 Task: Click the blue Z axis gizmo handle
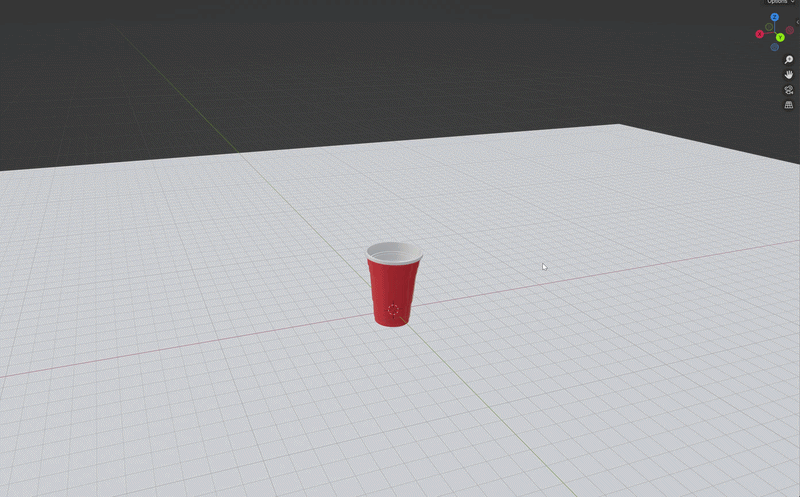(774, 17)
